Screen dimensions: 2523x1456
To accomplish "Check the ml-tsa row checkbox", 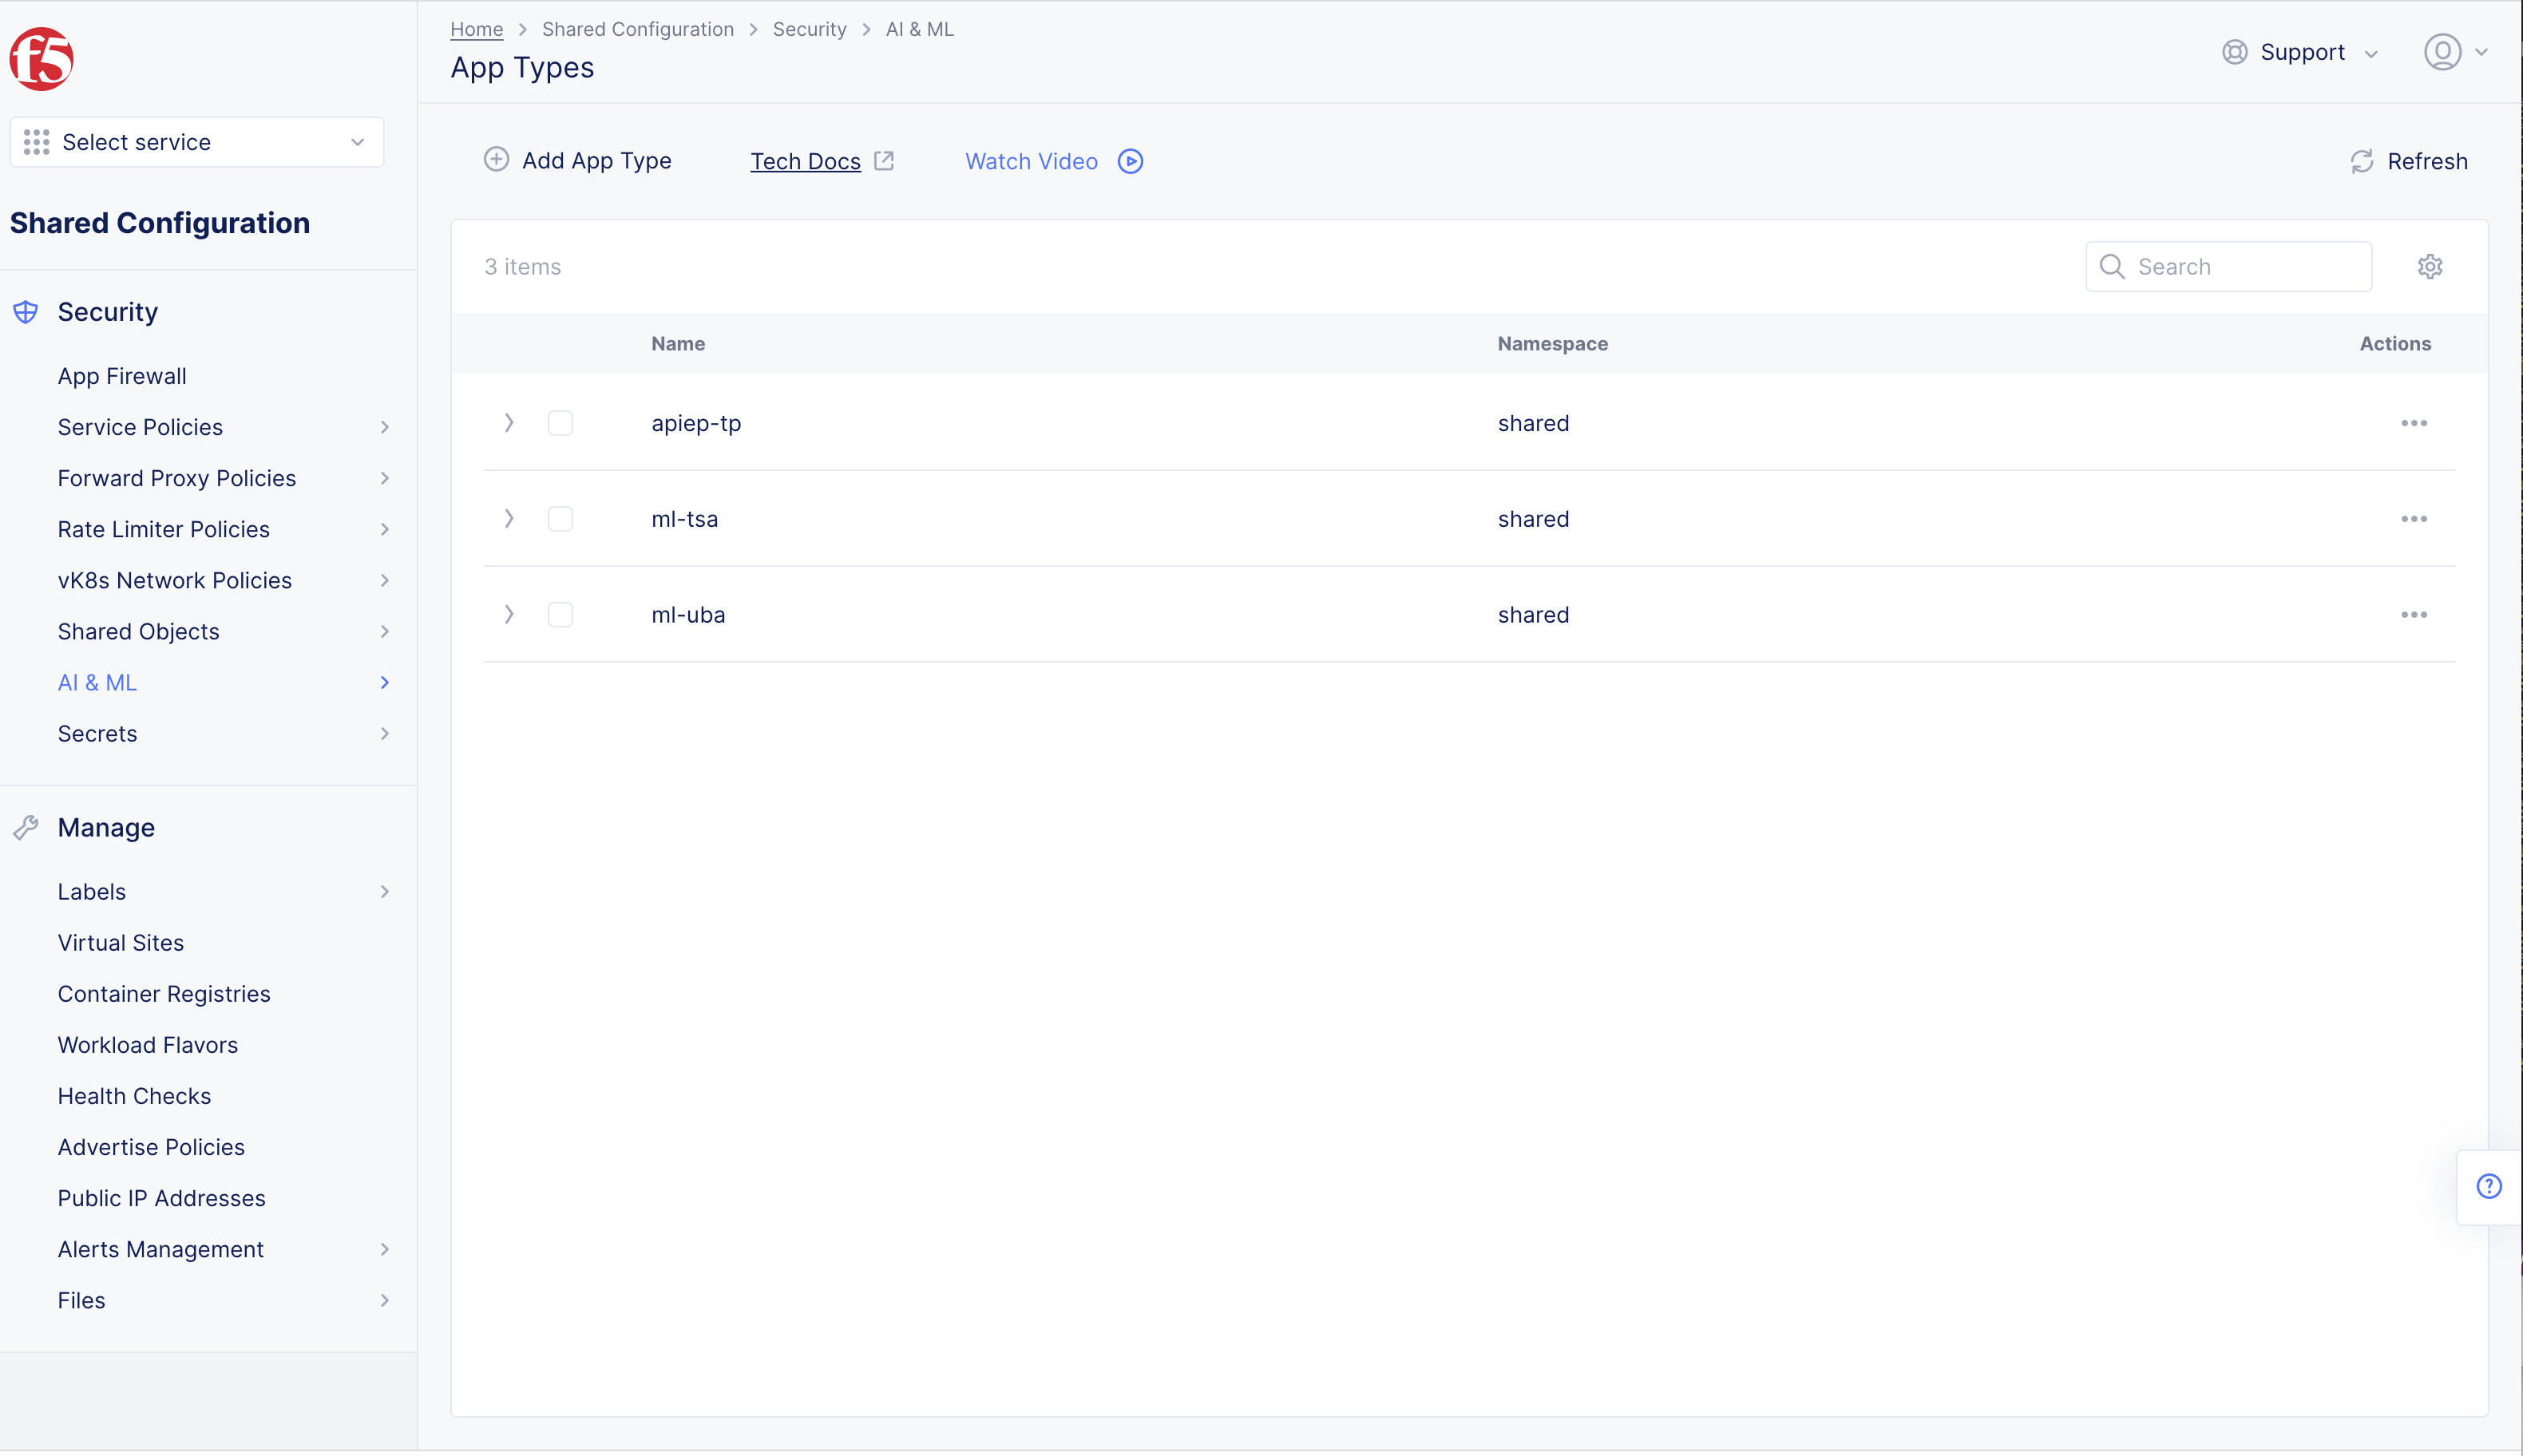I will click(560, 518).
